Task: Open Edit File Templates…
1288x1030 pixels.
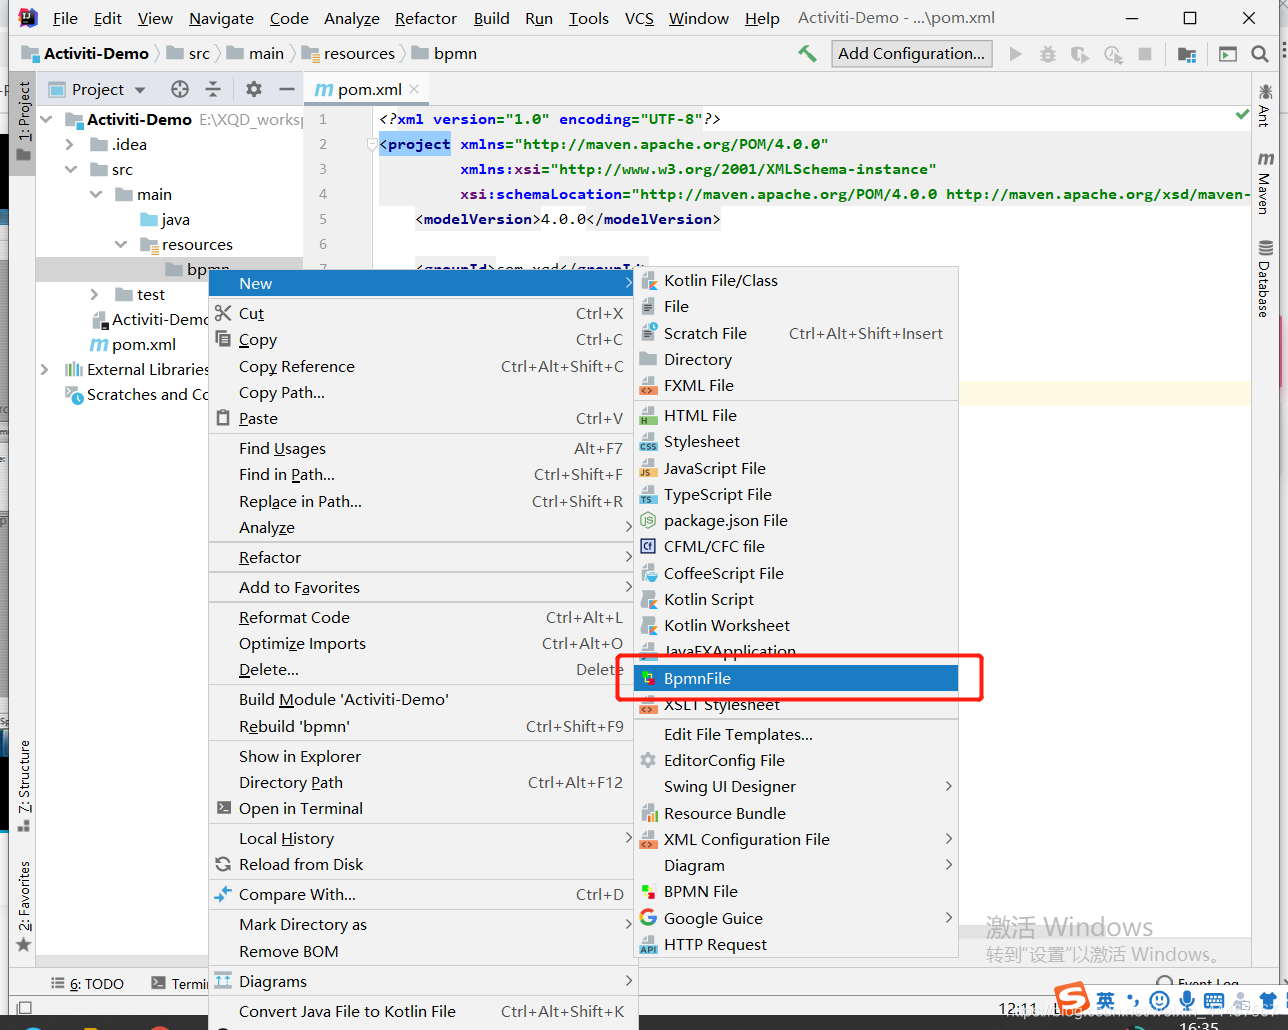Action: coord(796,734)
